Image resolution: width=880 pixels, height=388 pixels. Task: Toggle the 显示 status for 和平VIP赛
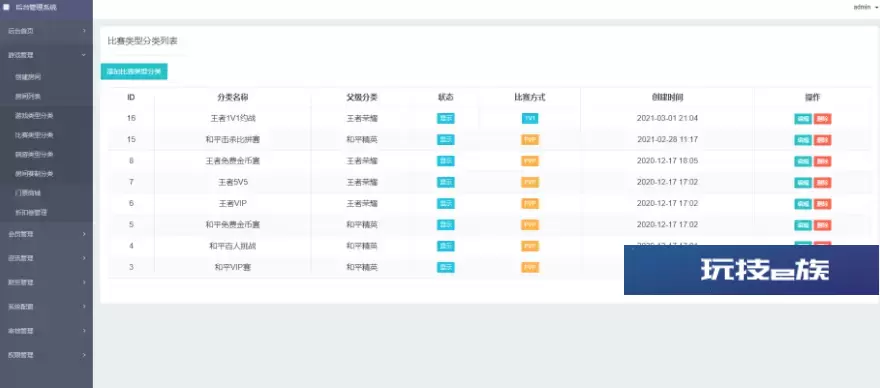(x=446, y=267)
